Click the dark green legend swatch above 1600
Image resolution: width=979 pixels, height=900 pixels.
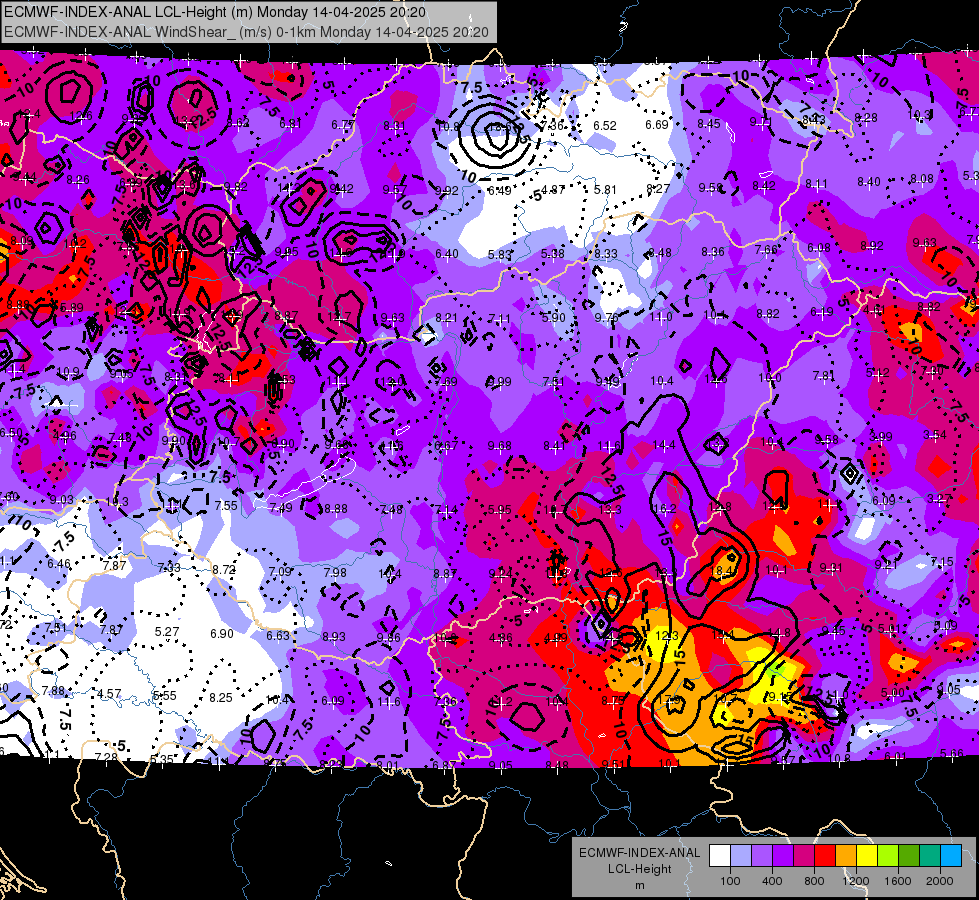(908, 856)
